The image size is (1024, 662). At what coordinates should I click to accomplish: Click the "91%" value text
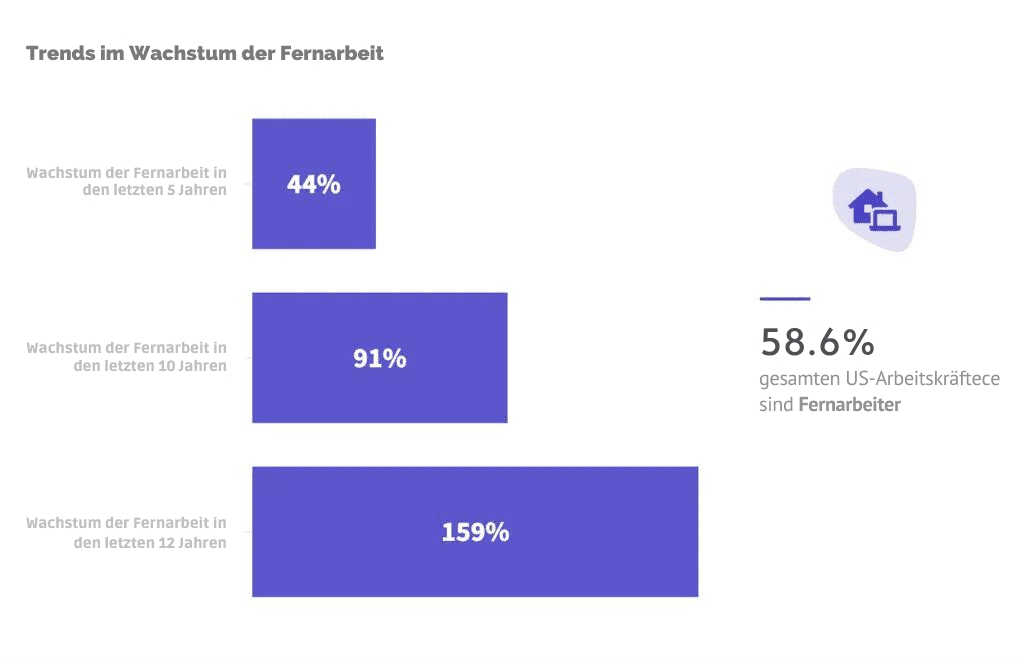pos(380,358)
